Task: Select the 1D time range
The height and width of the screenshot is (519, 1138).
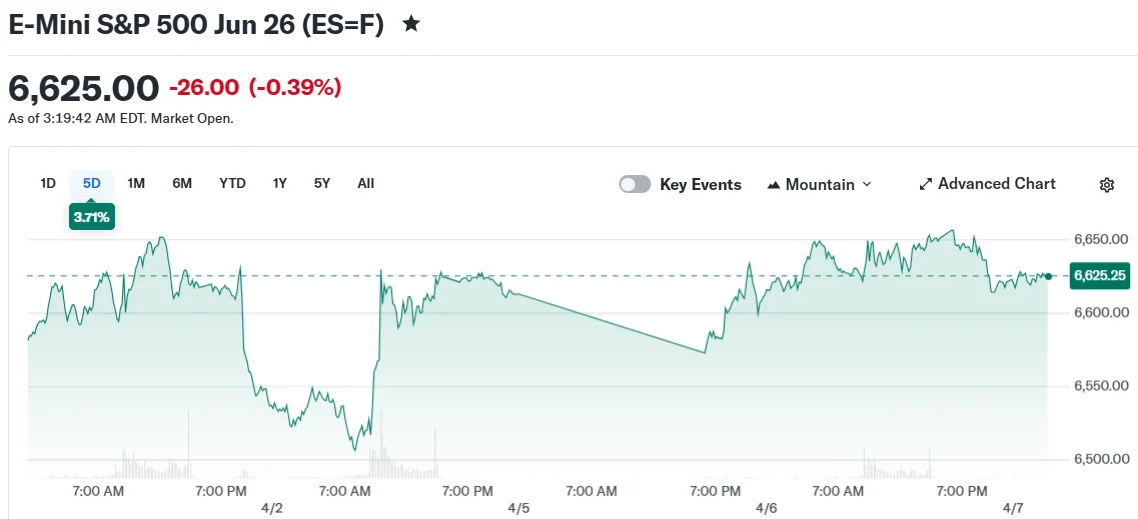Action: [47, 183]
